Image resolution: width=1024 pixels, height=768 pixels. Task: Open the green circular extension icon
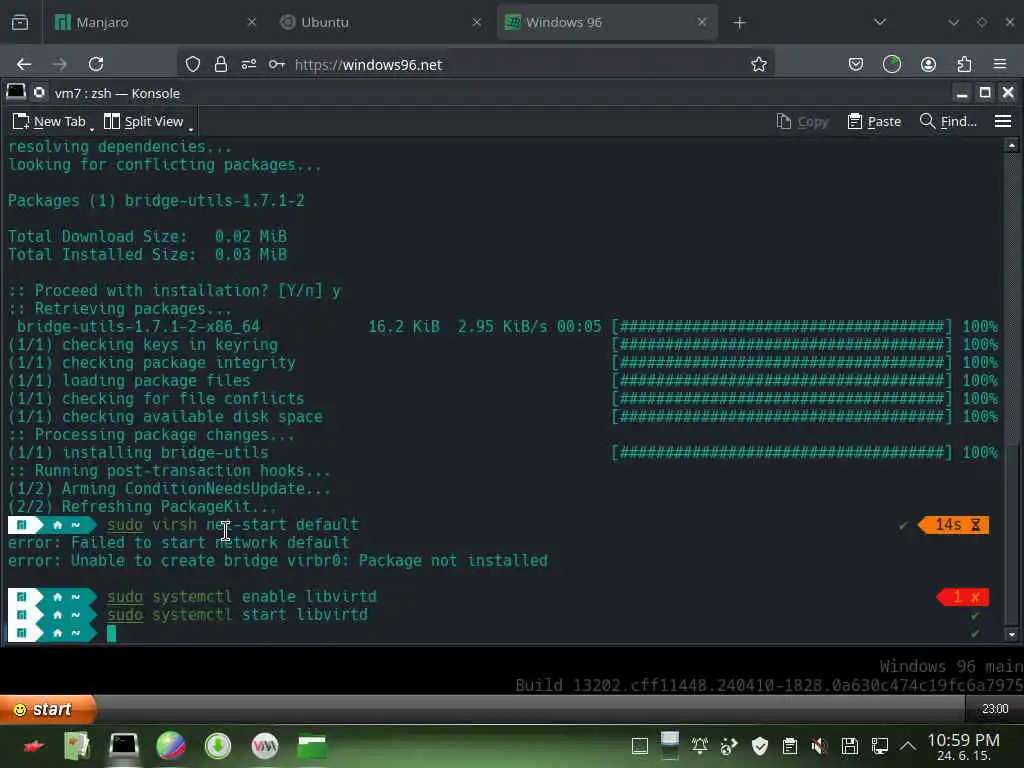pos(892,64)
